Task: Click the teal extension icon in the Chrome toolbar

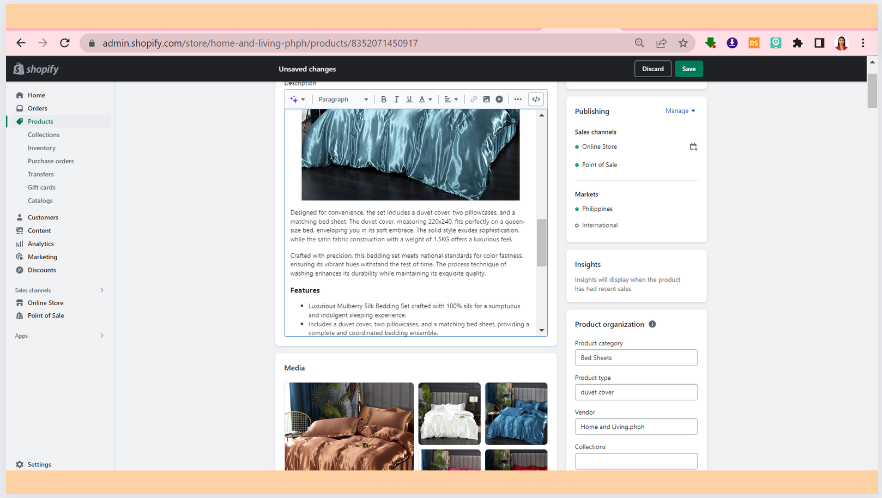Action: 776,43
